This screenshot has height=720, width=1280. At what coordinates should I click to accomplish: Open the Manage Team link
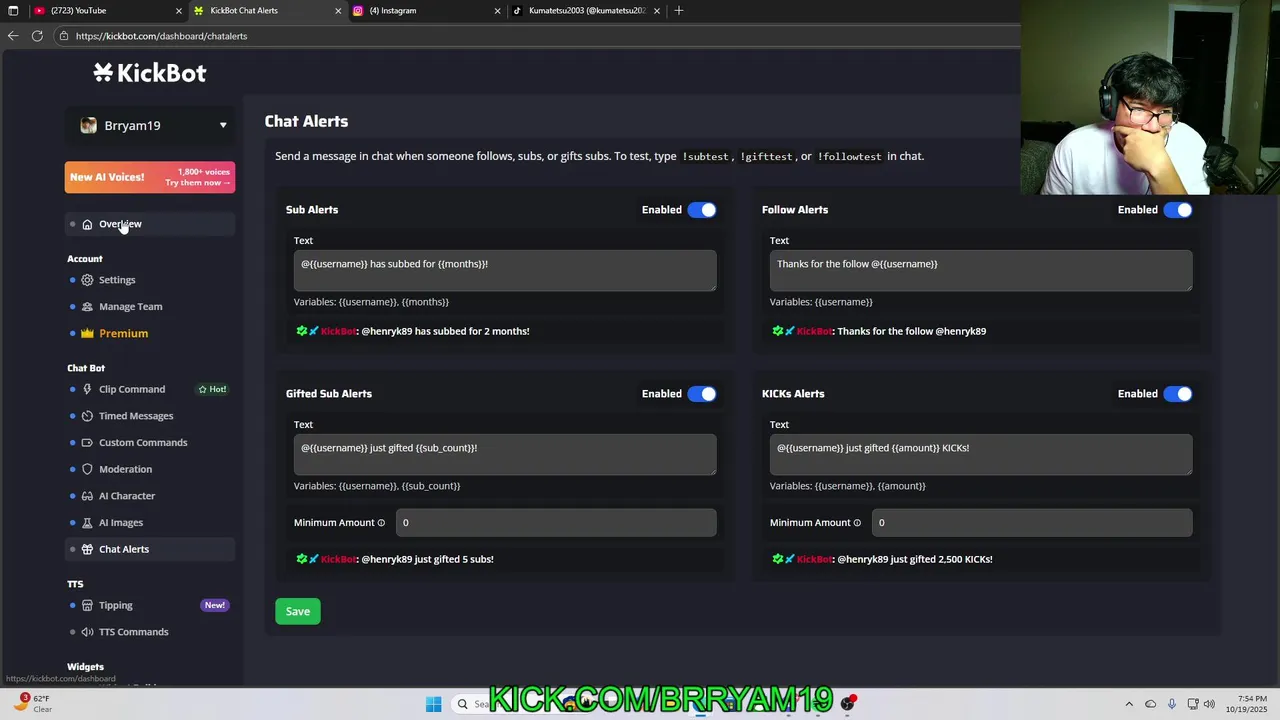130,307
